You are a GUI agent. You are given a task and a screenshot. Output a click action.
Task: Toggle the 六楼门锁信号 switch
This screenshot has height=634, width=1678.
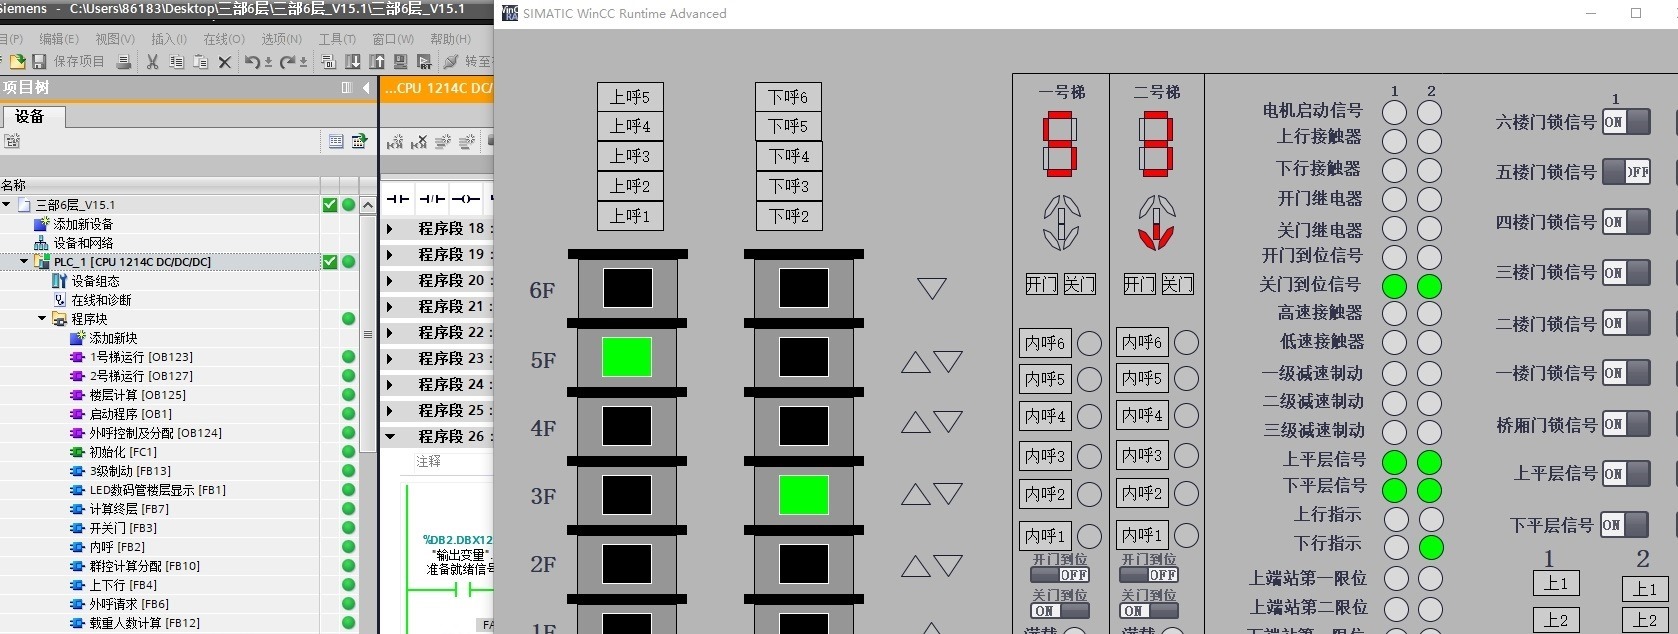point(1626,122)
